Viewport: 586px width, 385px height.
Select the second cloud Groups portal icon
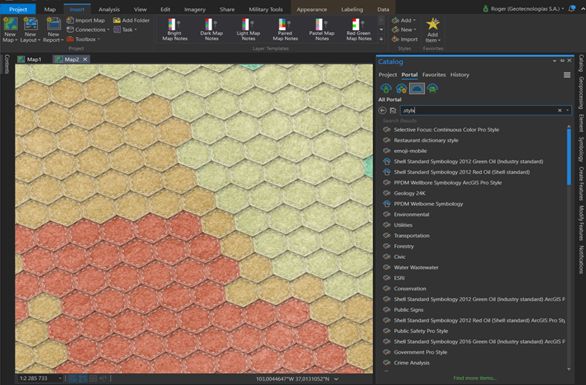click(401, 89)
